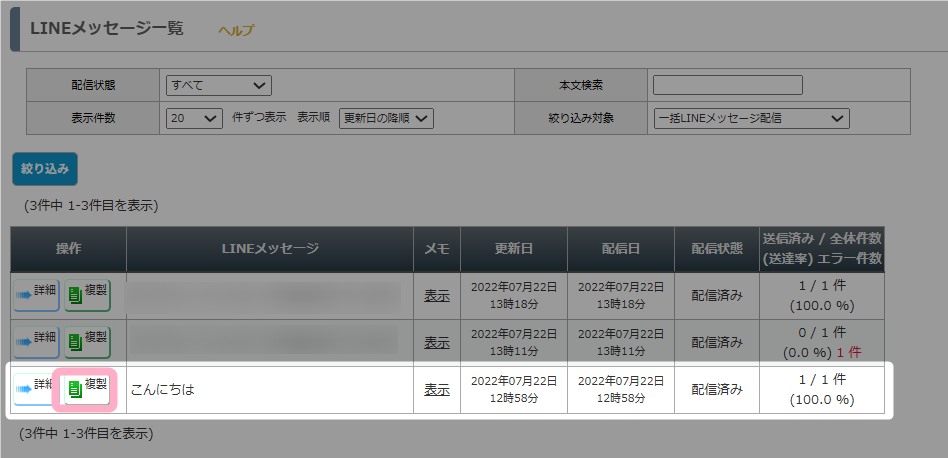The width and height of the screenshot is (948, 458).
Task: Open the 表示件数 dropdown showing 20
Action: pos(193,118)
